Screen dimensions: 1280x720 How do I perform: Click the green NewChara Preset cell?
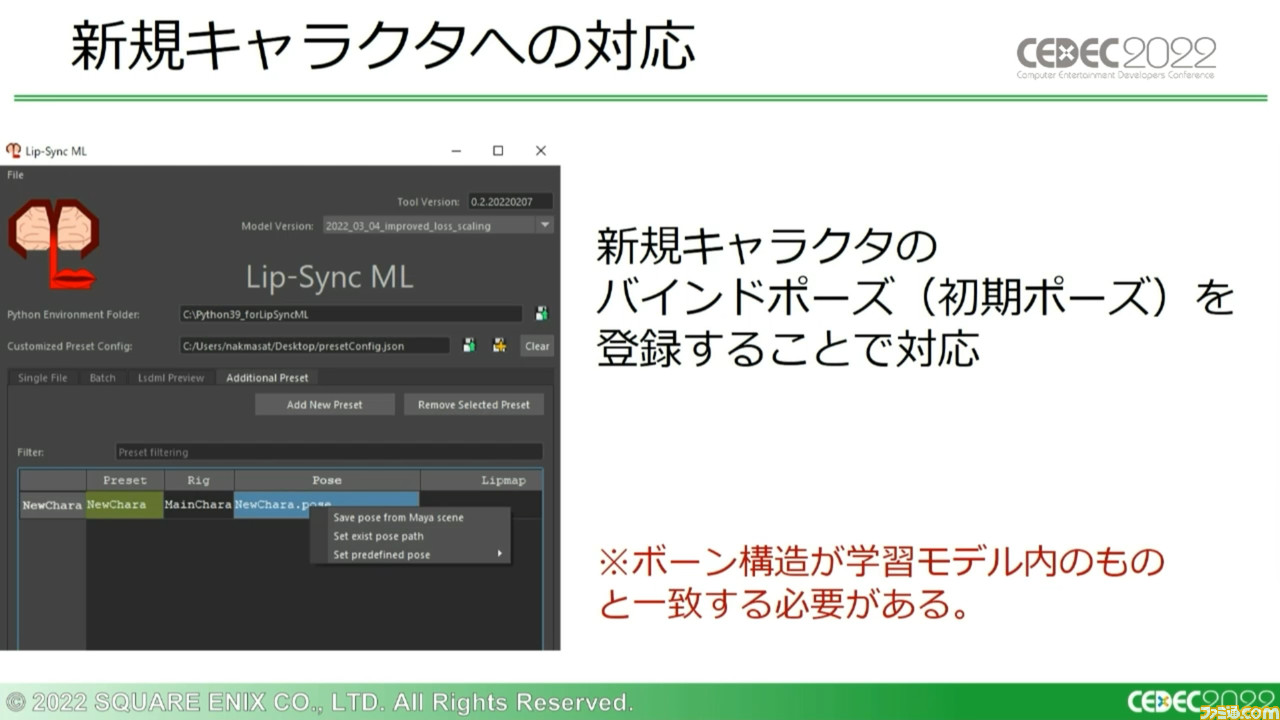point(125,505)
